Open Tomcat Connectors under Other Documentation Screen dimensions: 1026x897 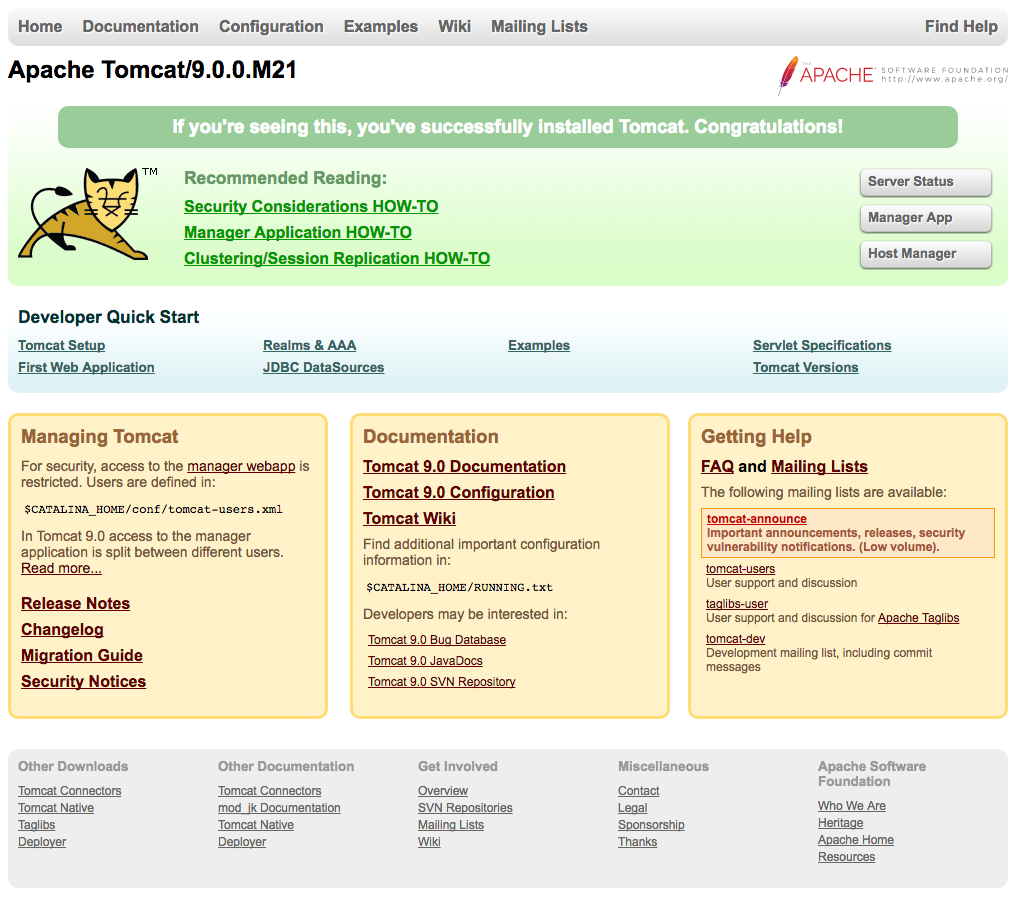[270, 791]
